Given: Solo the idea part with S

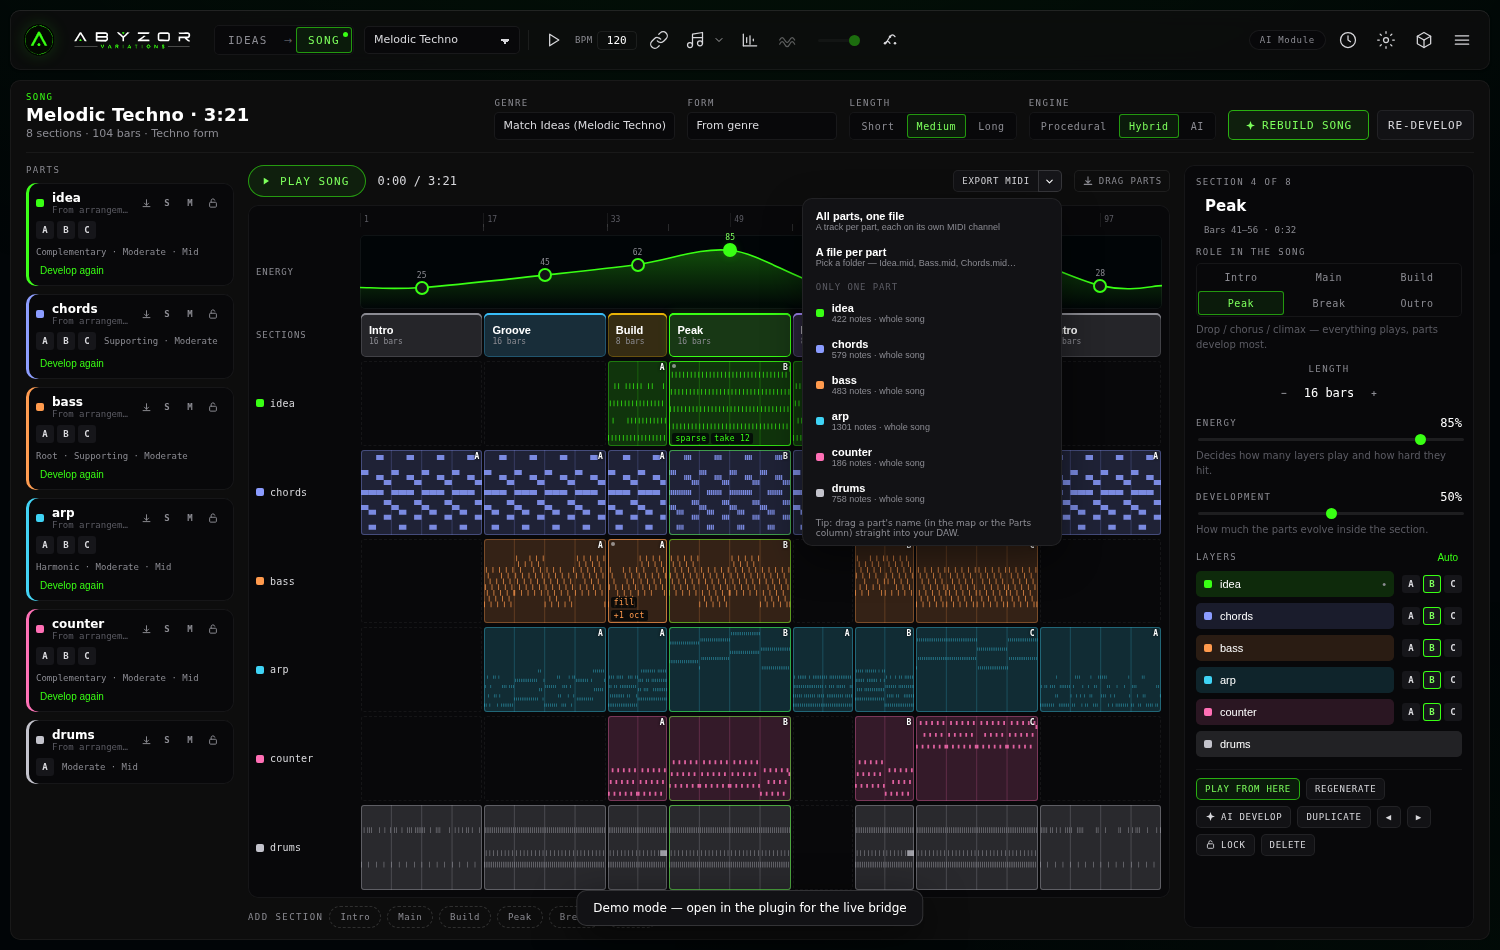Looking at the screenshot, I should (x=167, y=203).
